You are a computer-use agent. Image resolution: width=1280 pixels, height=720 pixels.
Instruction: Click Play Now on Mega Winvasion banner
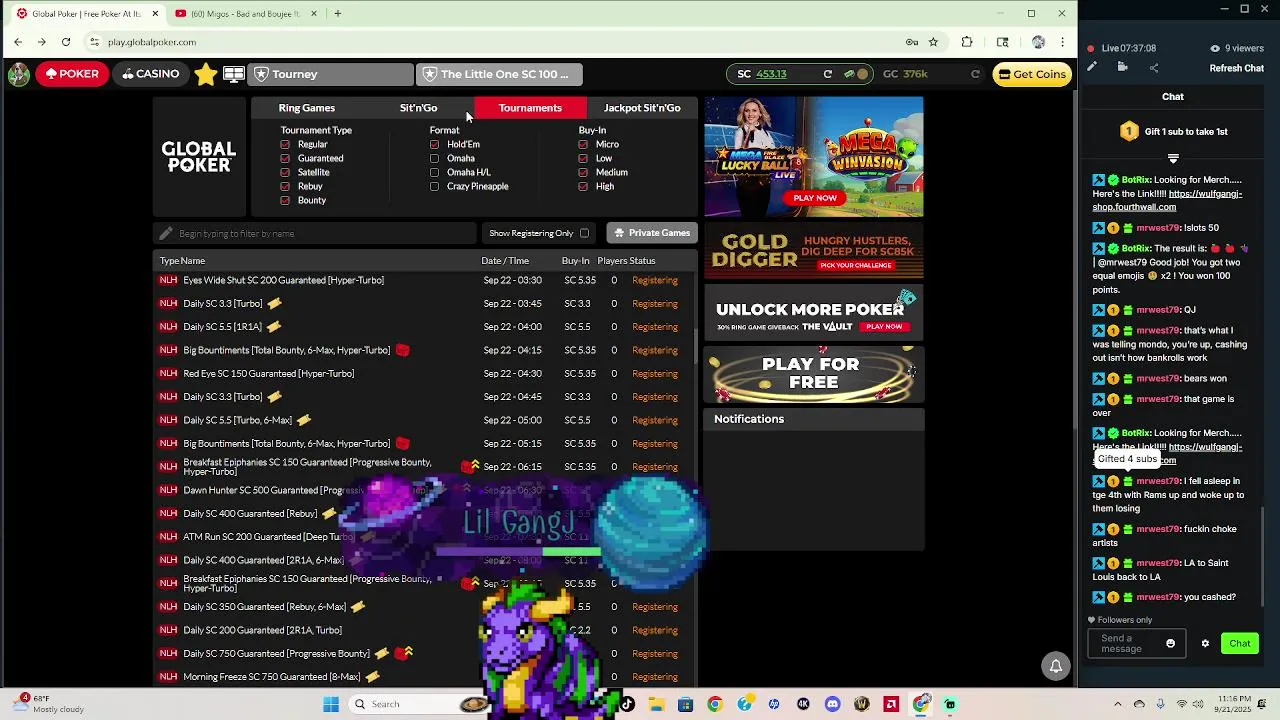[815, 198]
